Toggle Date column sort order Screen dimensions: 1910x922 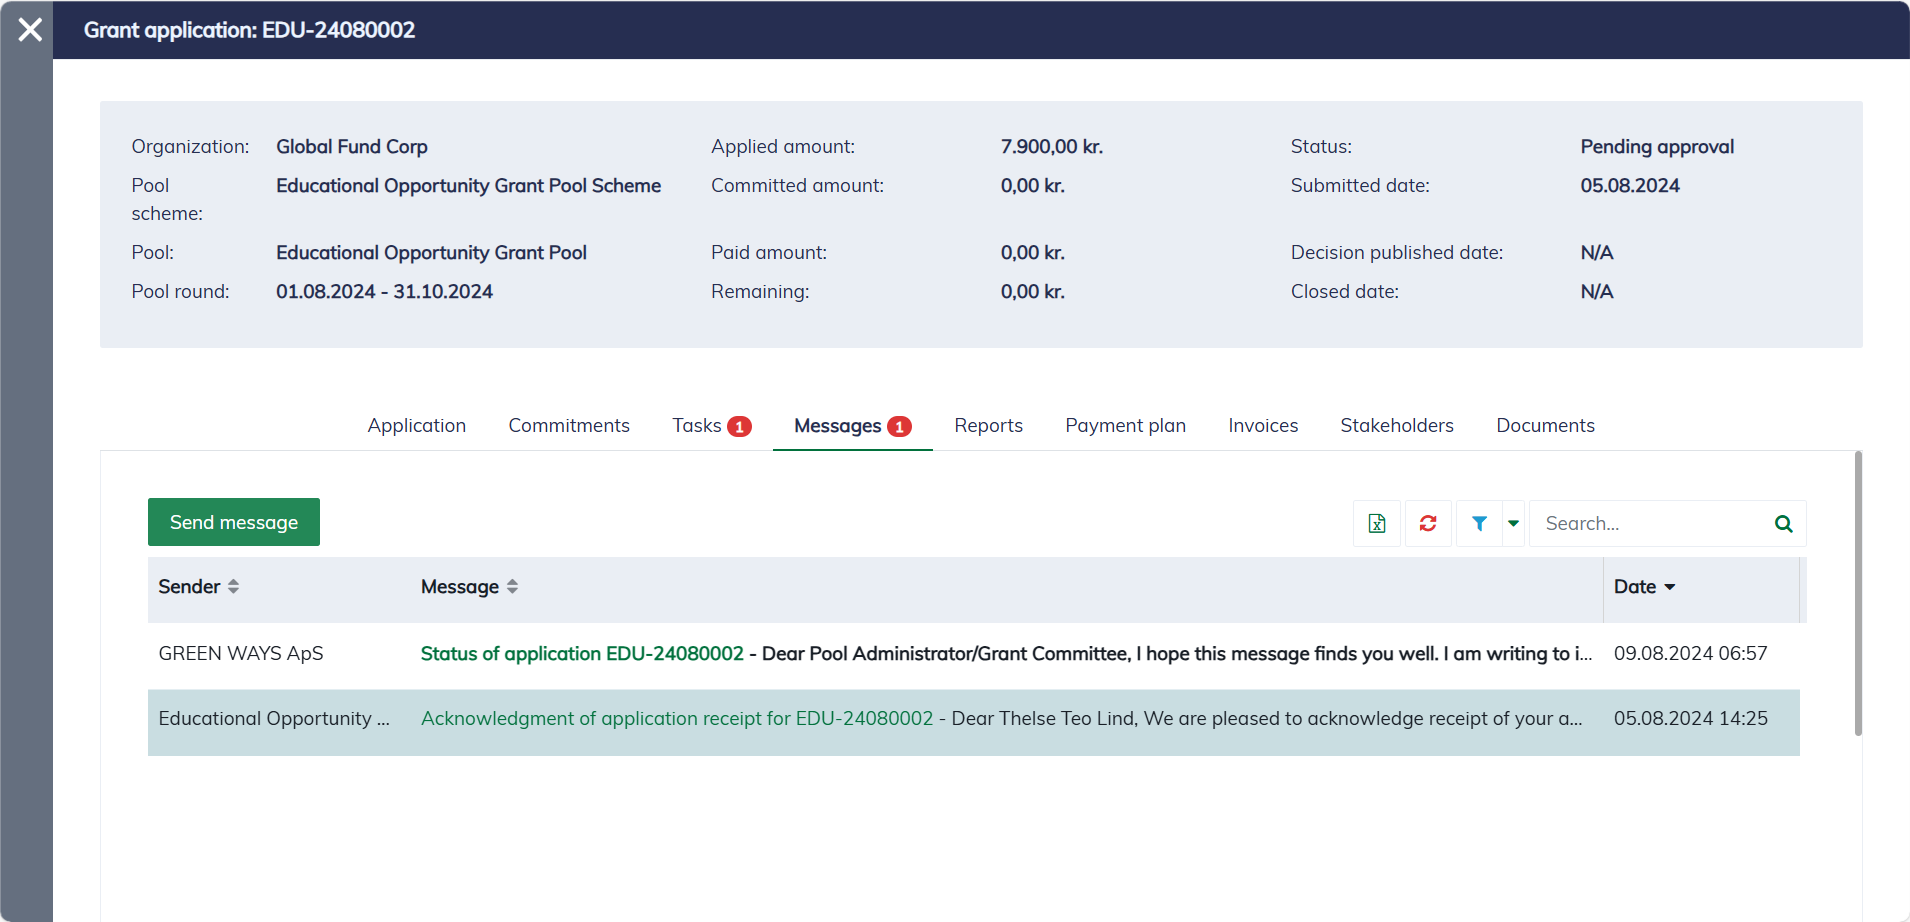(x=1644, y=587)
